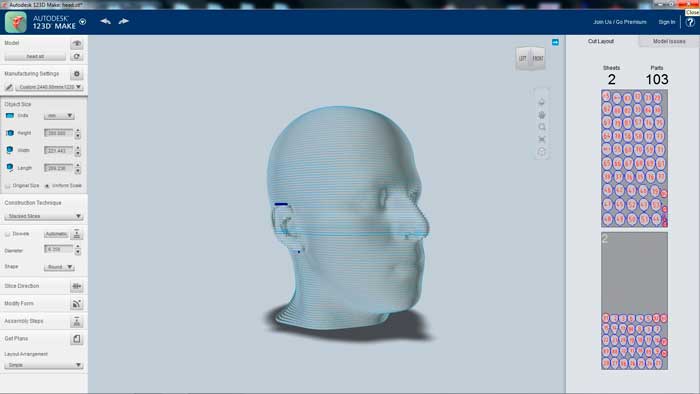Click the pencil edit settings icon
The height and width of the screenshot is (394, 700).
tap(9, 87)
